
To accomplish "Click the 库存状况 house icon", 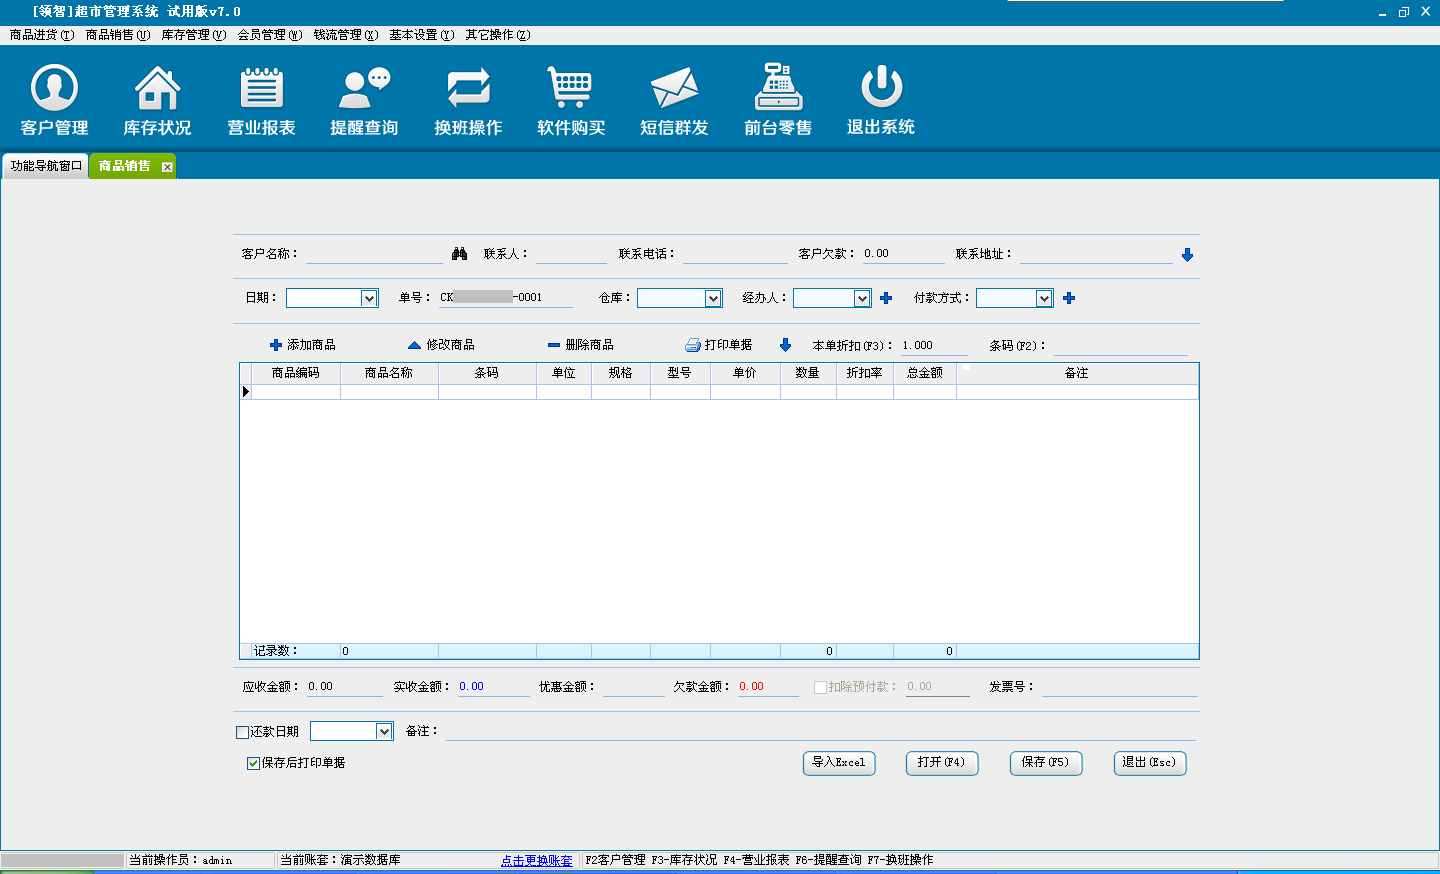I will coord(157,89).
